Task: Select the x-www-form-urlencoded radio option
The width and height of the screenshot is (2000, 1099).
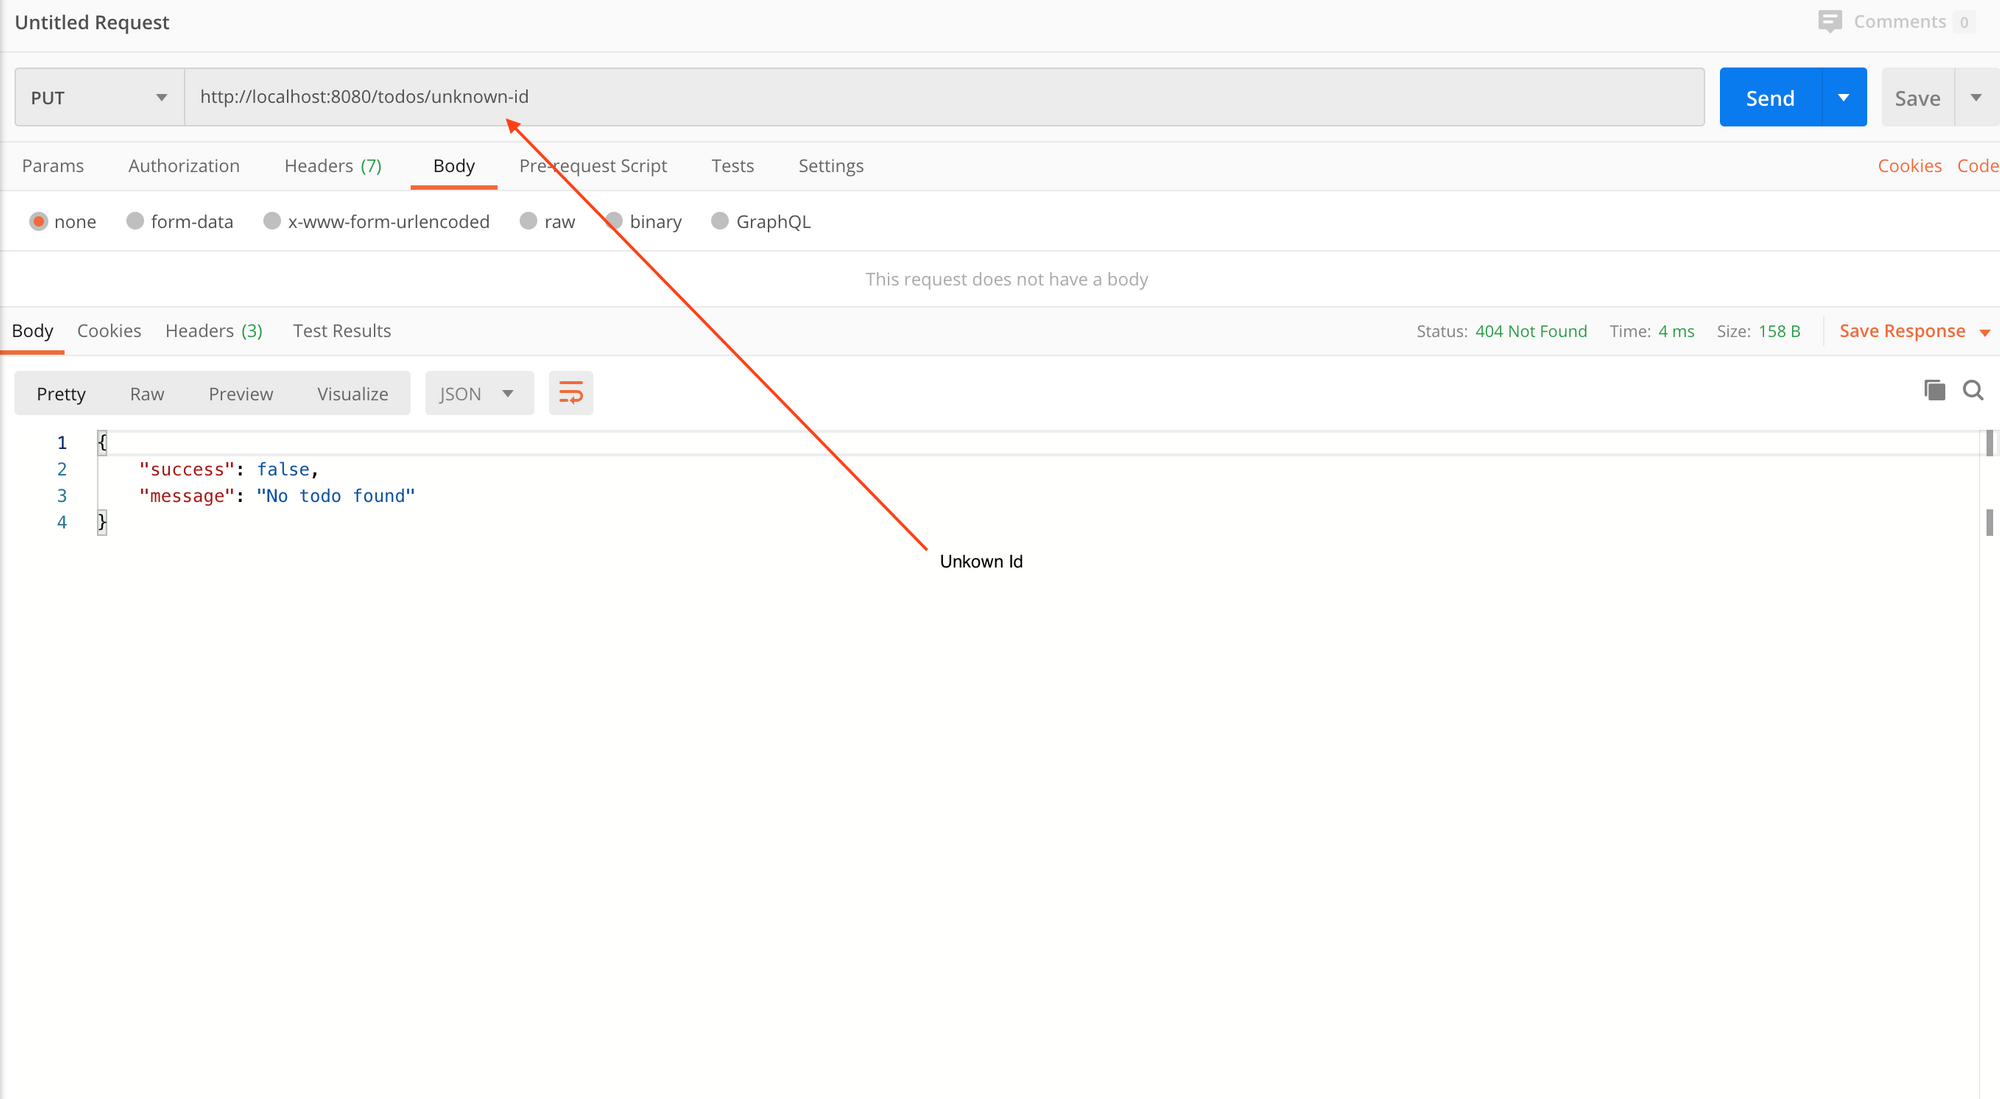Action: [272, 221]
